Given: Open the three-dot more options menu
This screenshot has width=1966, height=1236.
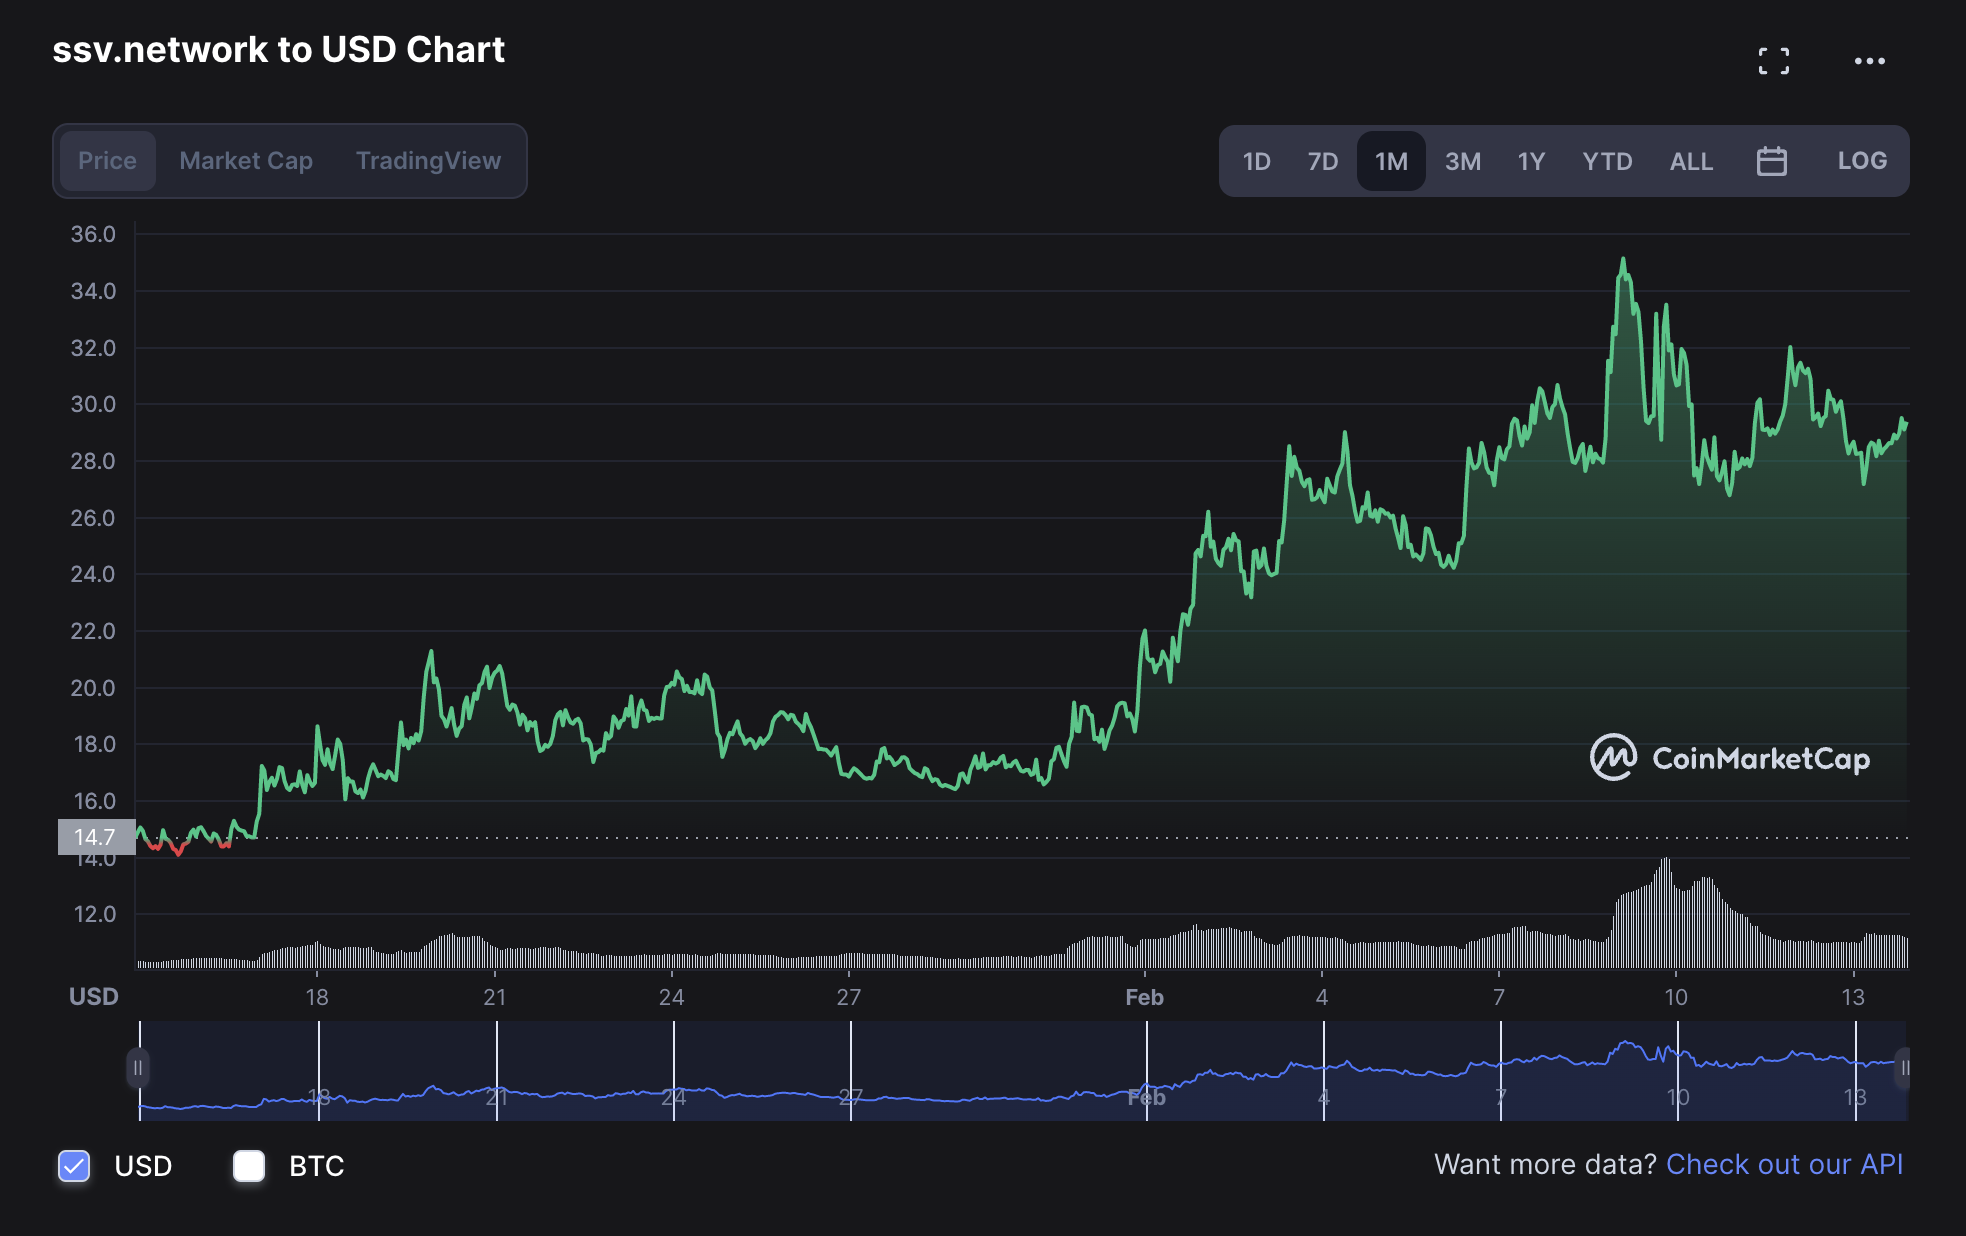Looking at the screenshot, I should pyautogui.click(x=1869, y=61).
